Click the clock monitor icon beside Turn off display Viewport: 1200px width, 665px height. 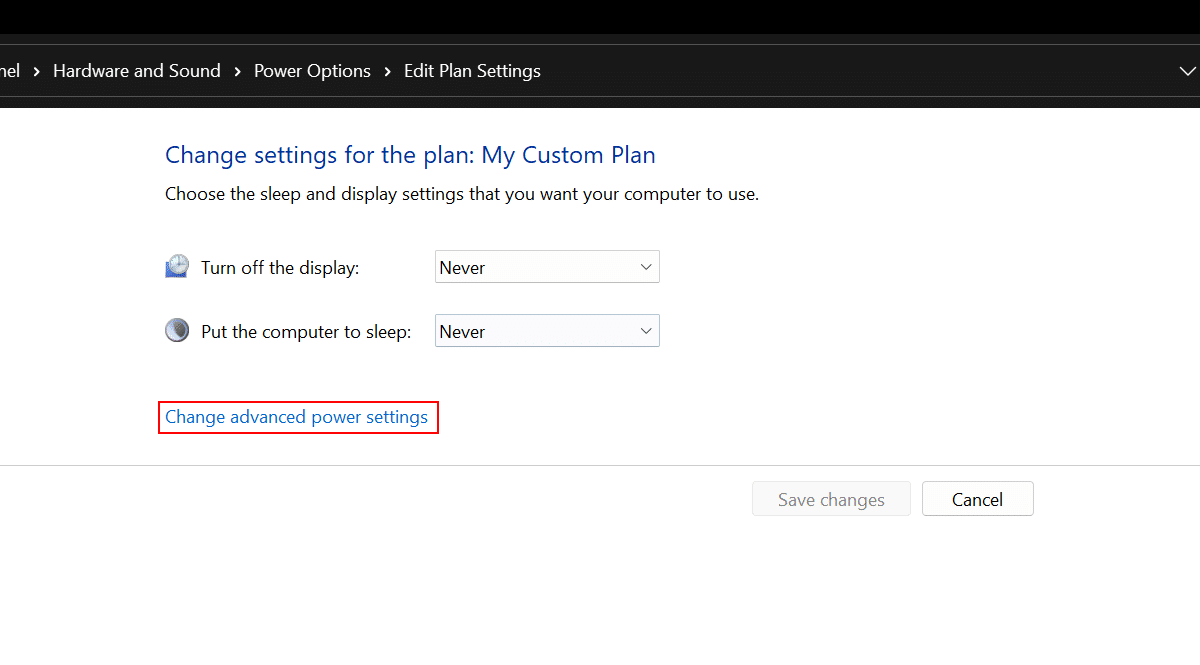coord(177,267)
